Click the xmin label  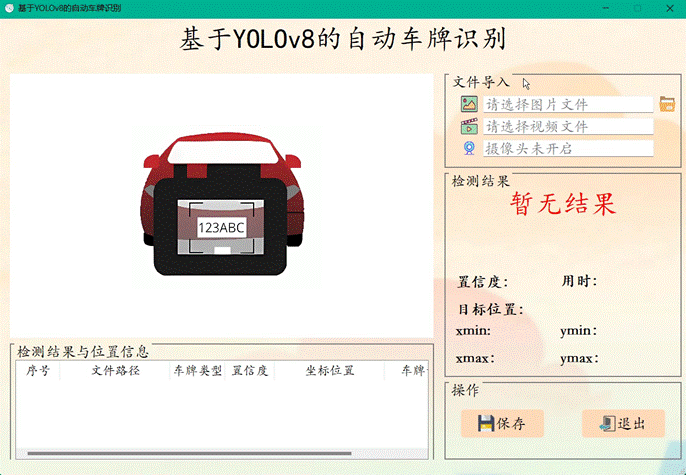pyautogui.click(x=473, y=331)
